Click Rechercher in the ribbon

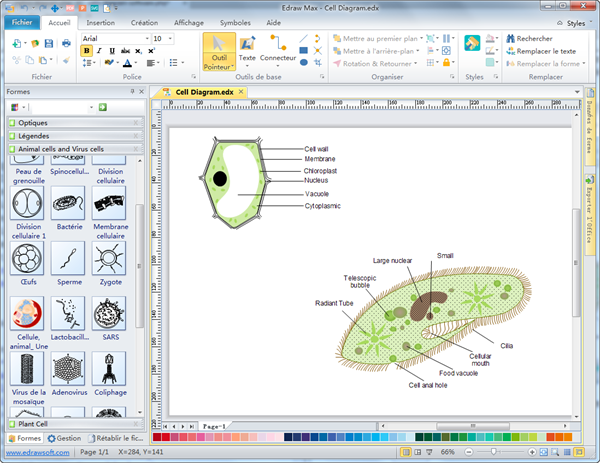tap(533, 38)
